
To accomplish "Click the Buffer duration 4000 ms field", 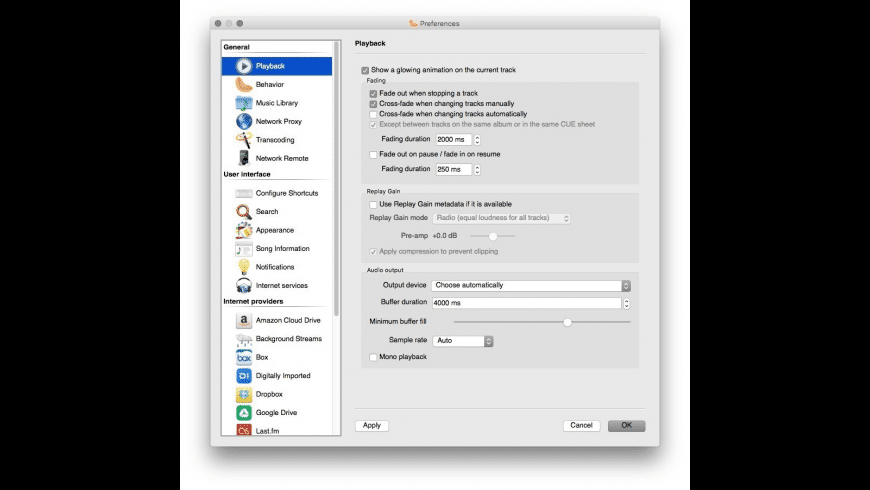I will [527, 303].
